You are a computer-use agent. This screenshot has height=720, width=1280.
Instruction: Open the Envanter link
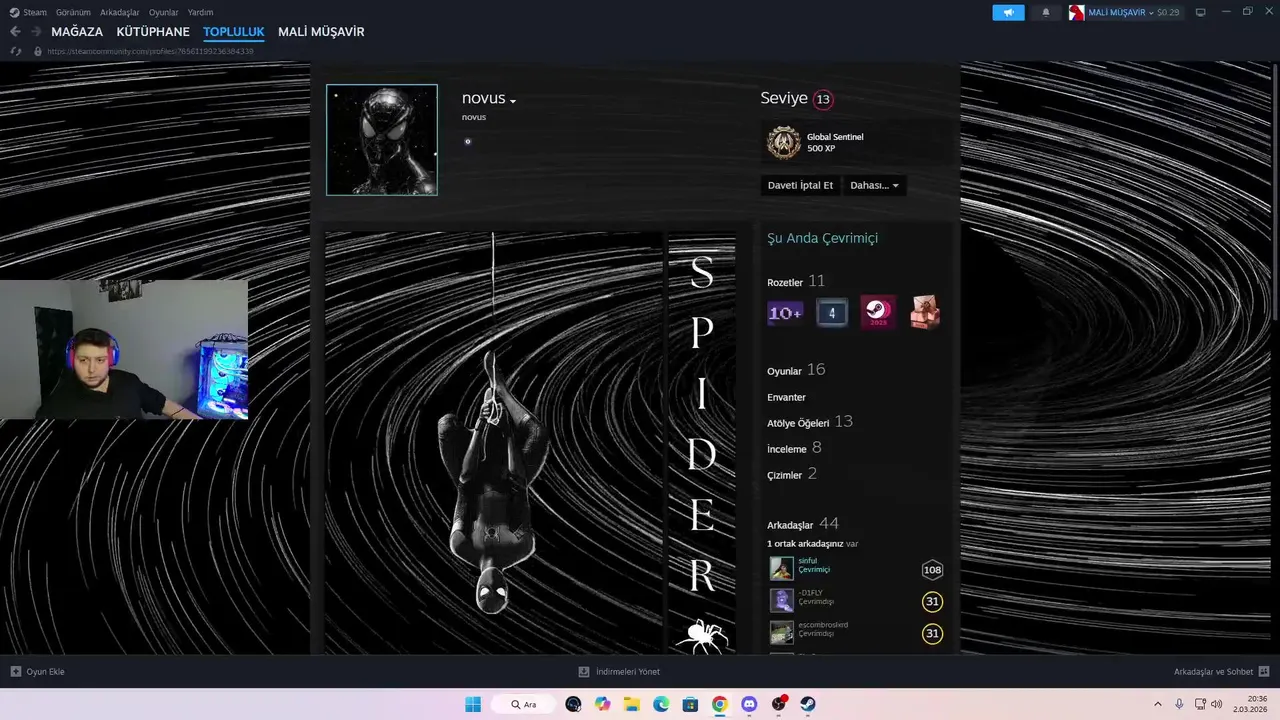786,397
